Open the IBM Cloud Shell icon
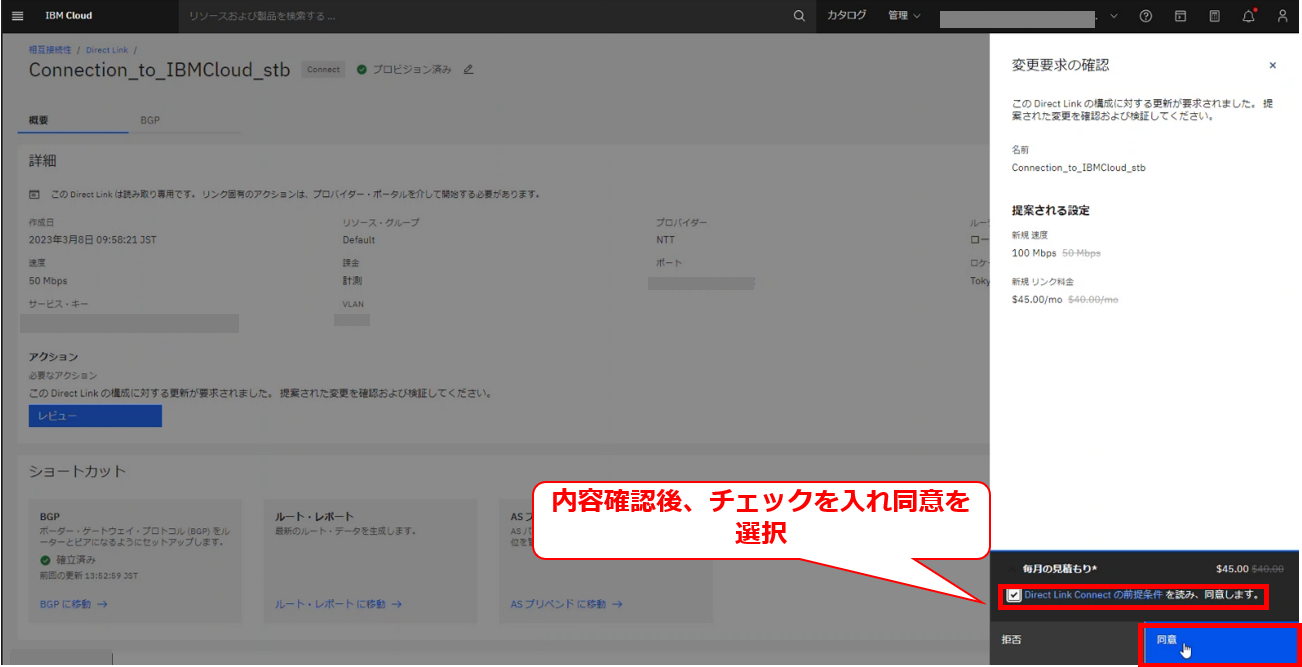Image resolution: width=1302 pixels, height=667 pixels. coord(1180,16)
